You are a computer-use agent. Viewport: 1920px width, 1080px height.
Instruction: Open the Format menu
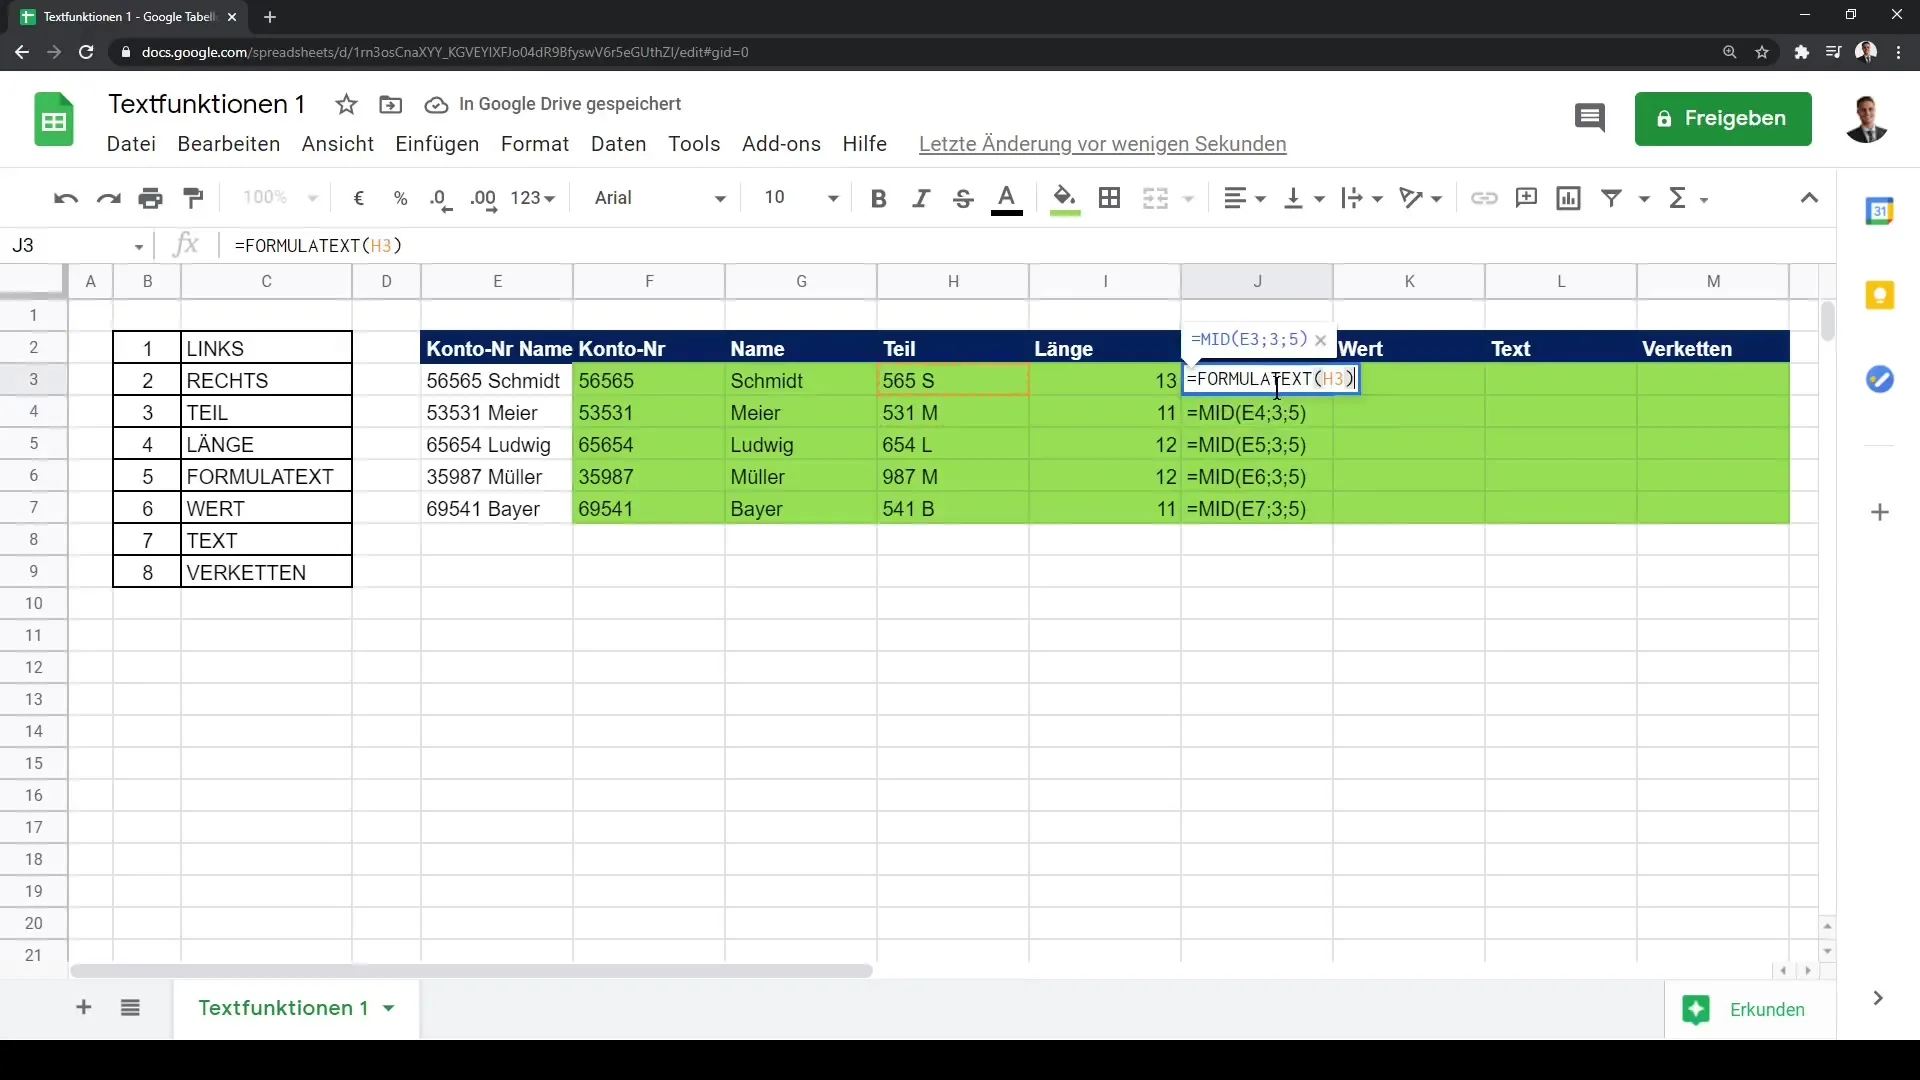[535, 144]
